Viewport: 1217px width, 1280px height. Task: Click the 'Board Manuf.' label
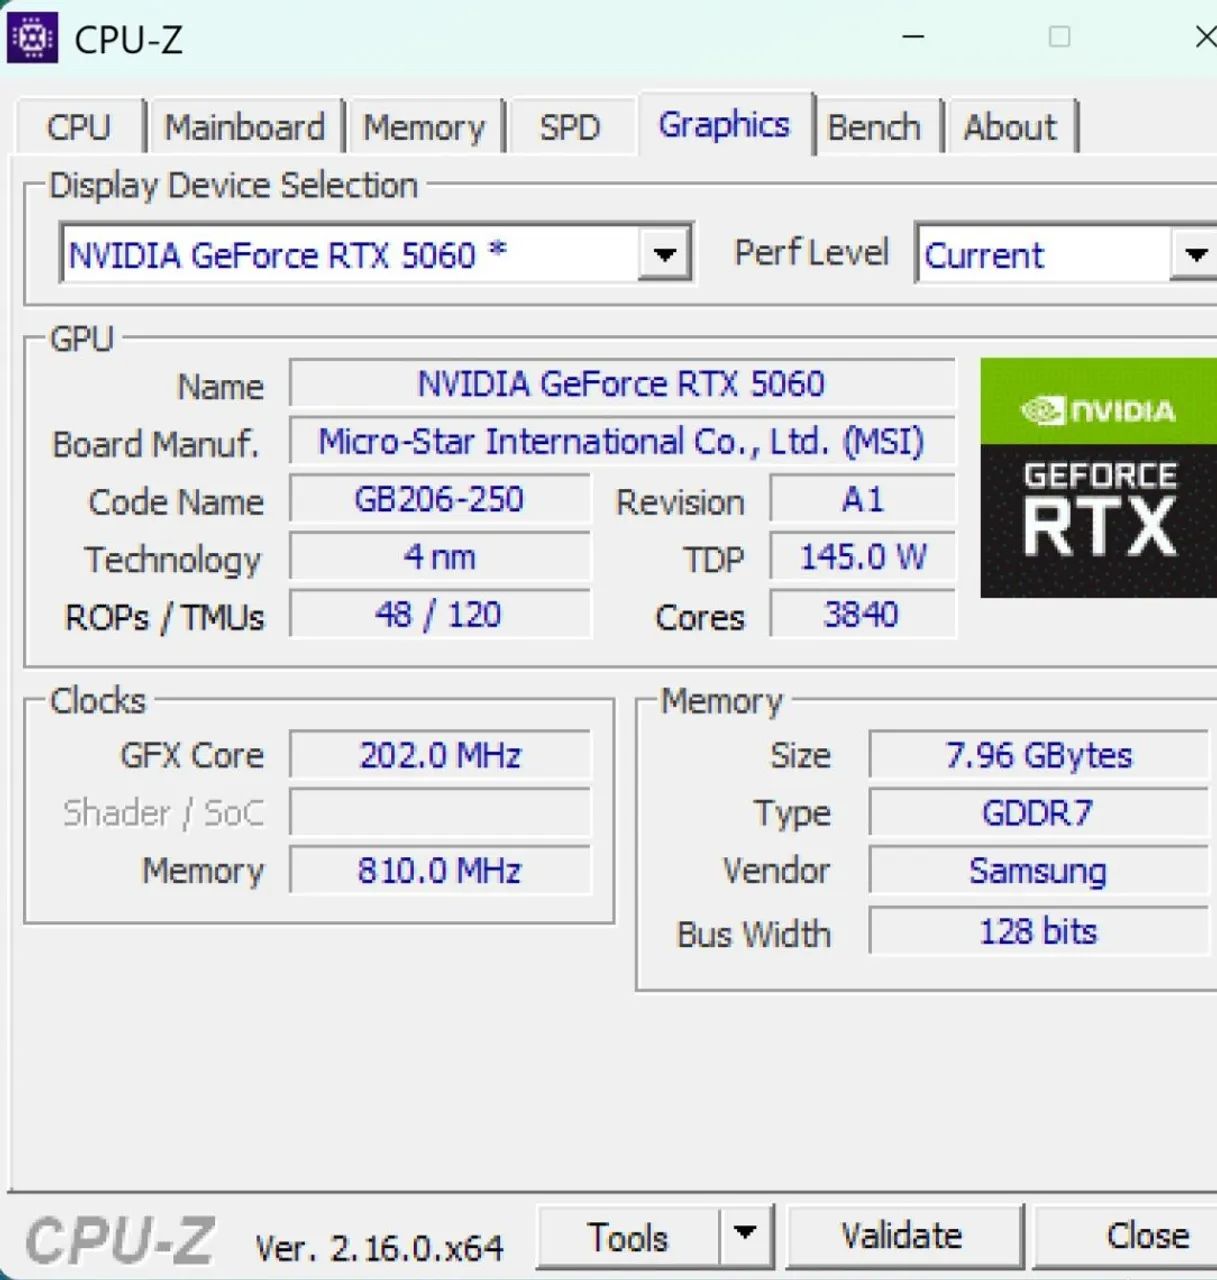tap(156, 444)
